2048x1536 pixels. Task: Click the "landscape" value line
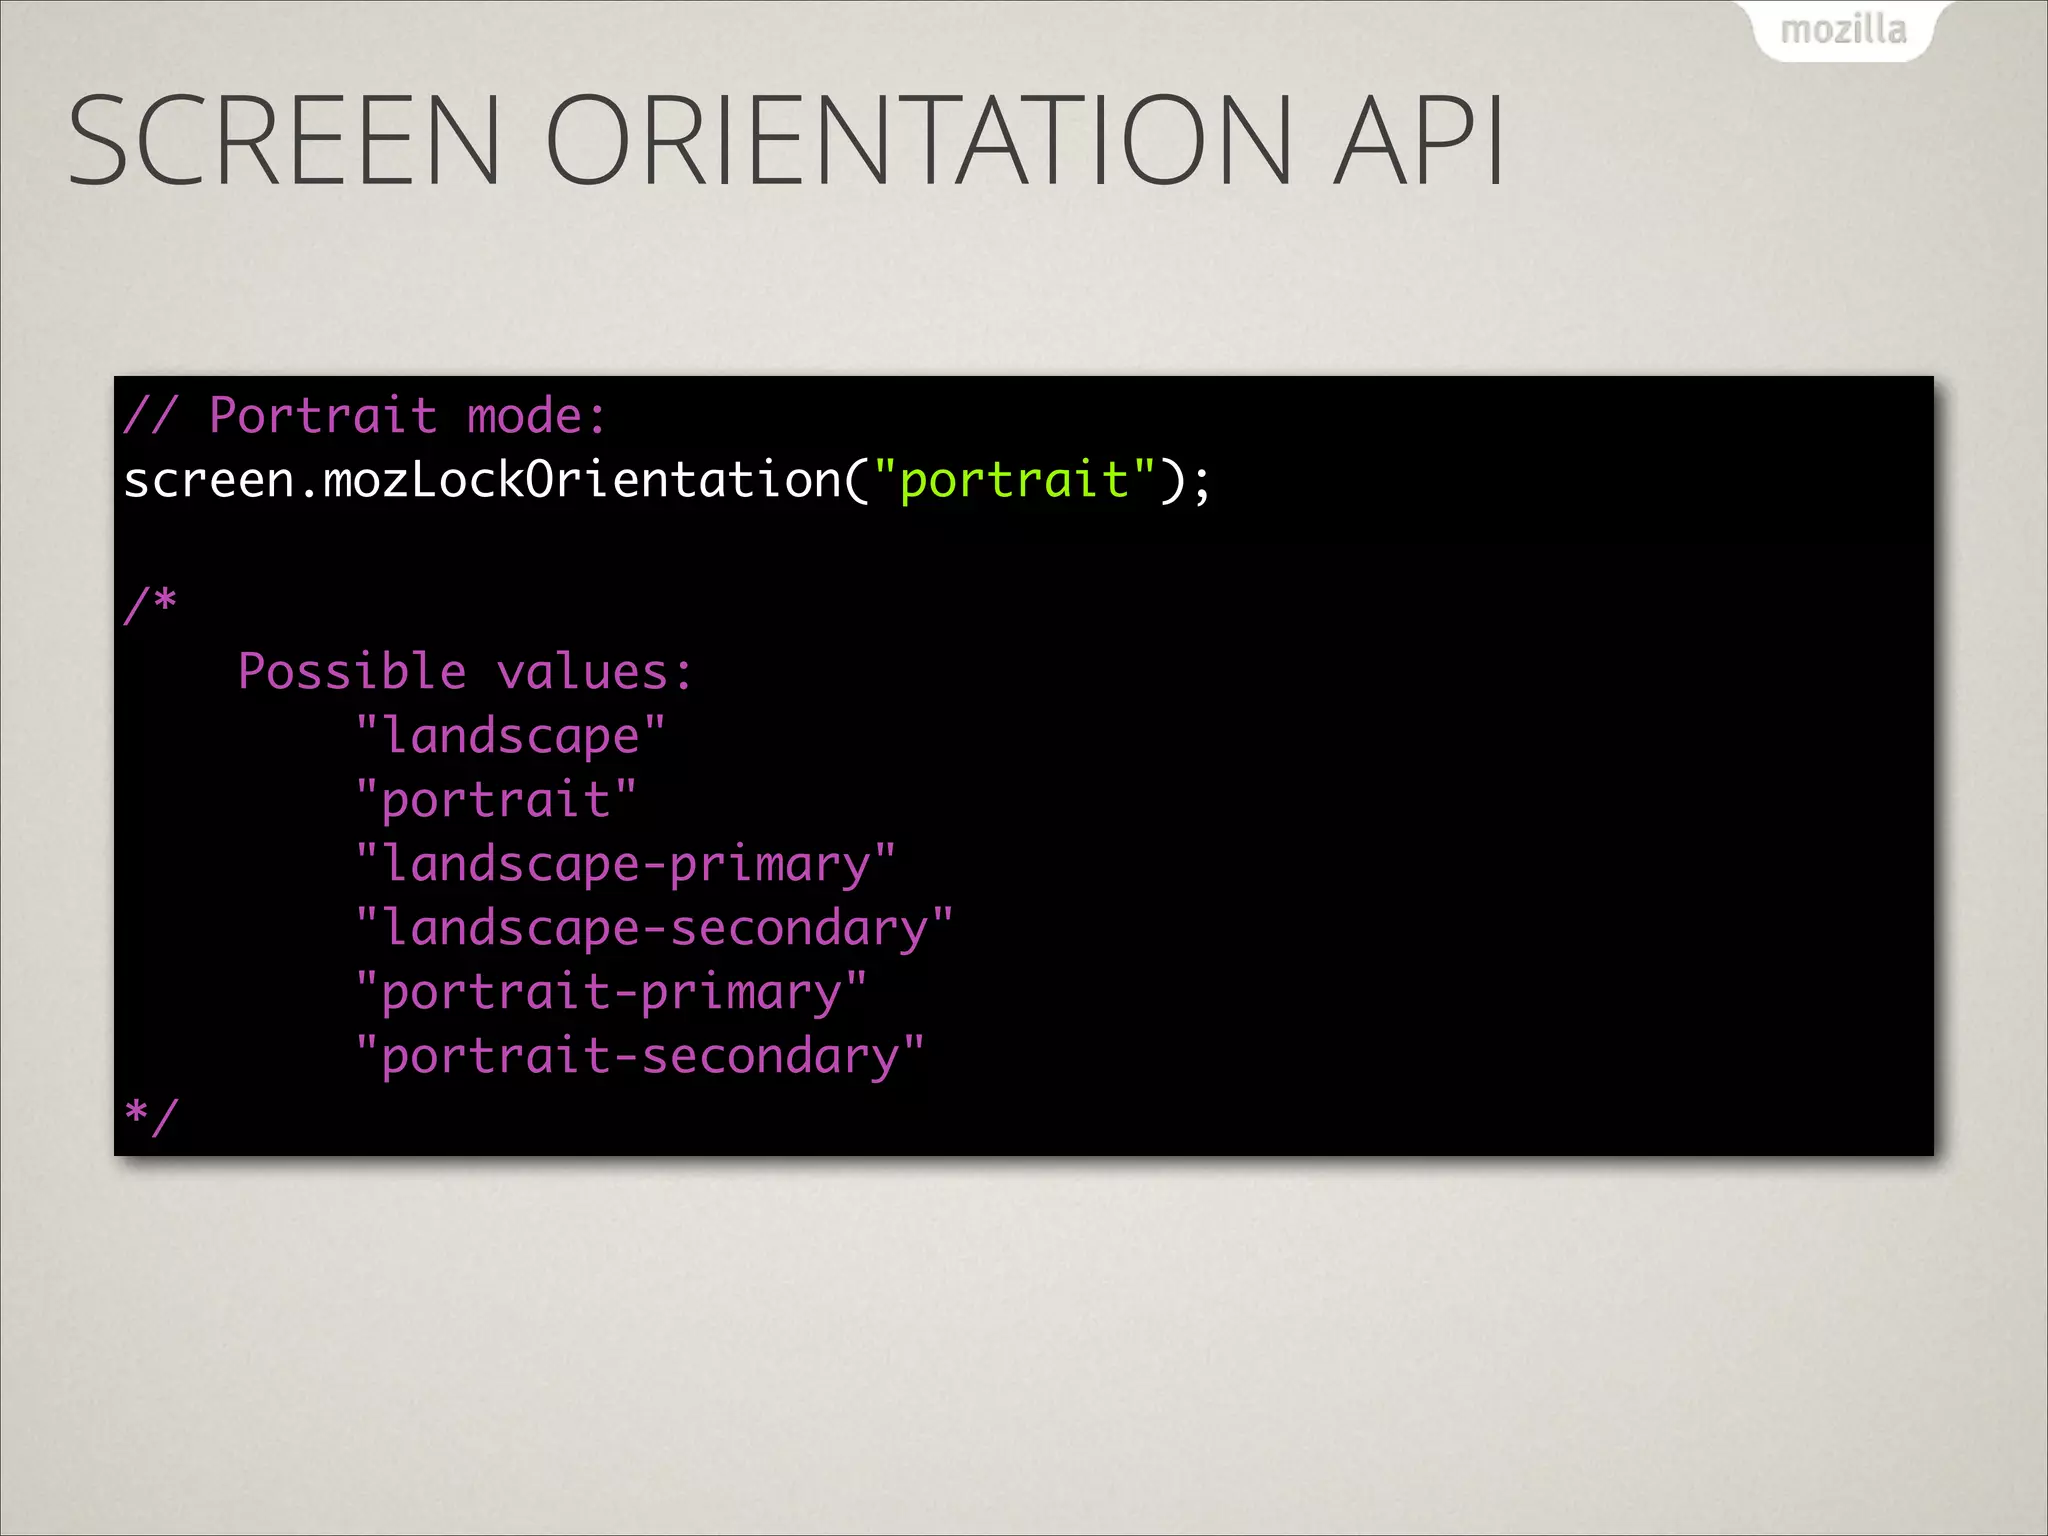coord(510,737)
